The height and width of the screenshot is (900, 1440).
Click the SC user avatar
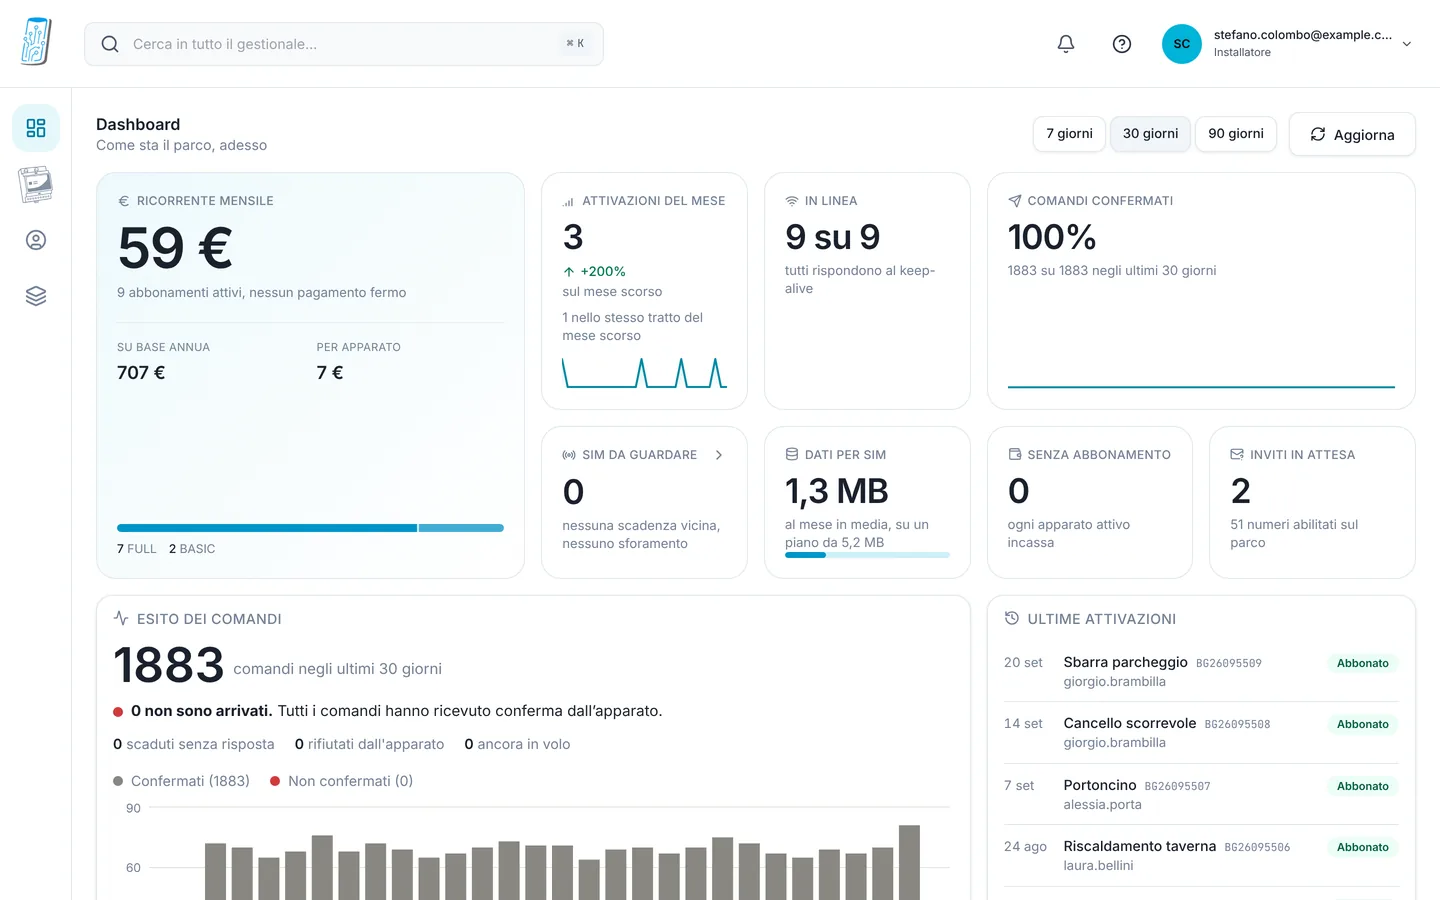coord(1182,44)
